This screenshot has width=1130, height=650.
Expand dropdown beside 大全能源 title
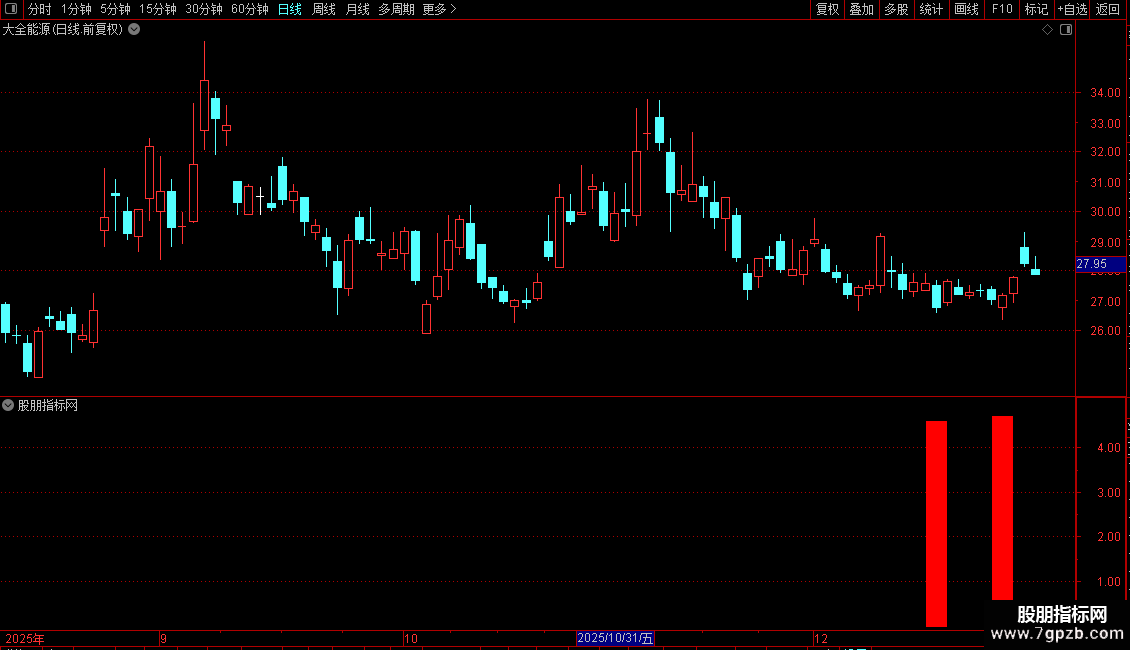tap(134, 30)
